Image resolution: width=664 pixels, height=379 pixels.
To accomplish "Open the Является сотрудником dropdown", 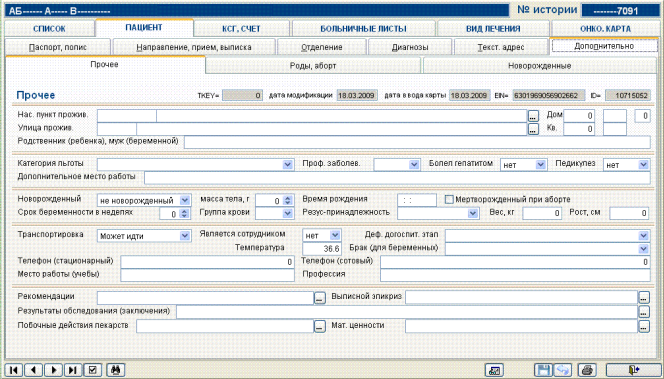I will click(335, 235).
